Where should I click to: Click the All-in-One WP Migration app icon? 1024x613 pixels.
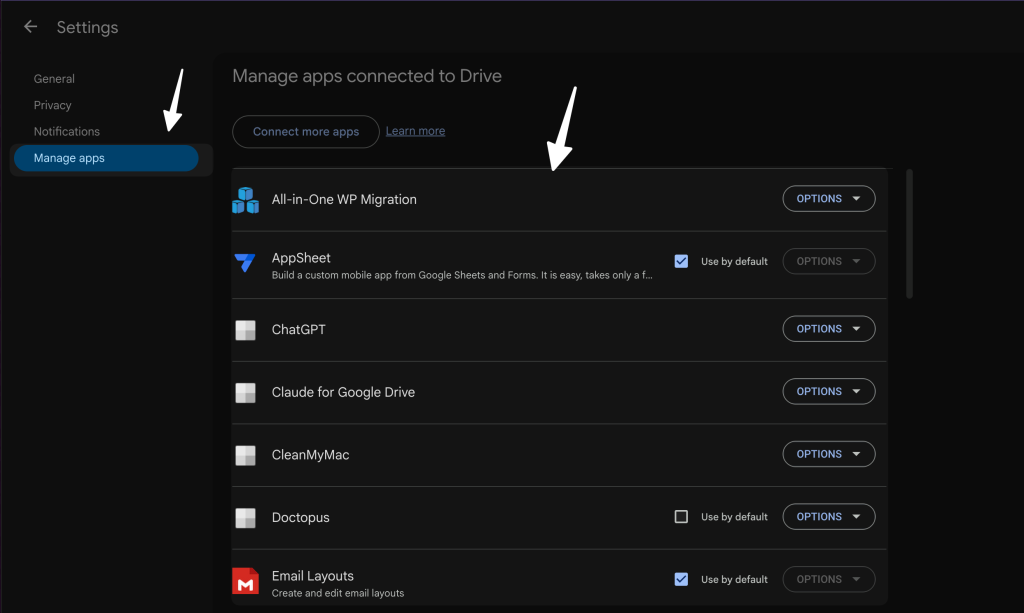pyautogui.click(x=245, y=199)
